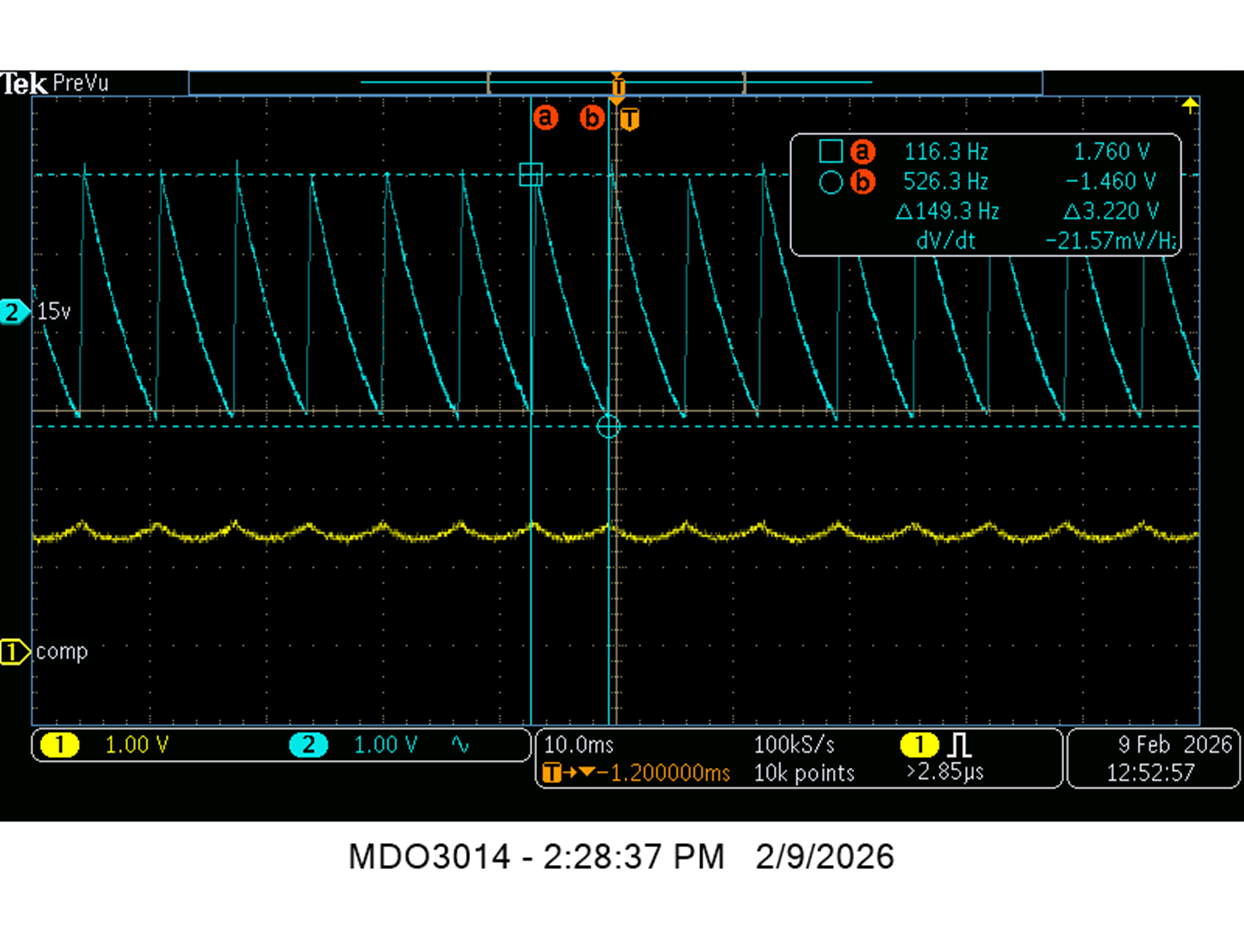This screenshot has width=1244, height=939.
Task: Select the orange trigger 'T' marker
Action: point(629,119)
